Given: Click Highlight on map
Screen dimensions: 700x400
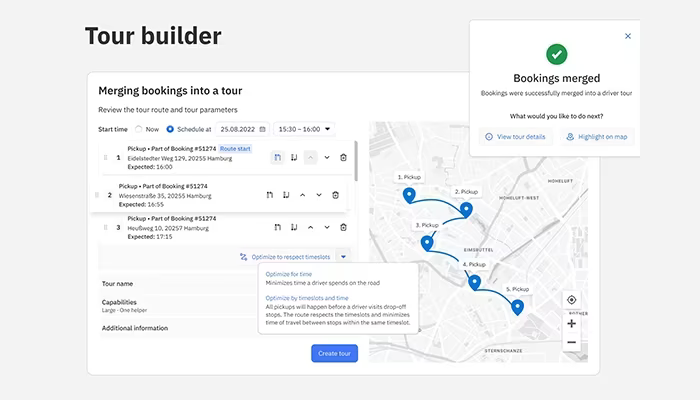Looking at the screenshot, I should 597,137.
